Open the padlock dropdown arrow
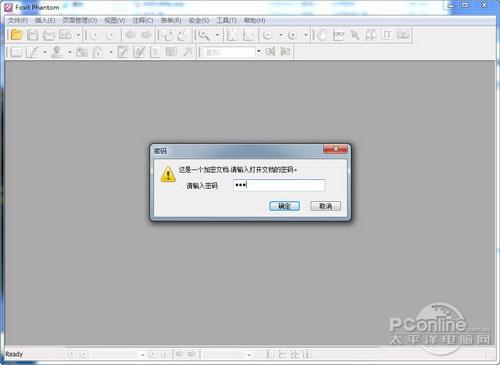This screenshot has width=500, height=365. pyautogui.click(x=111, y=52)
